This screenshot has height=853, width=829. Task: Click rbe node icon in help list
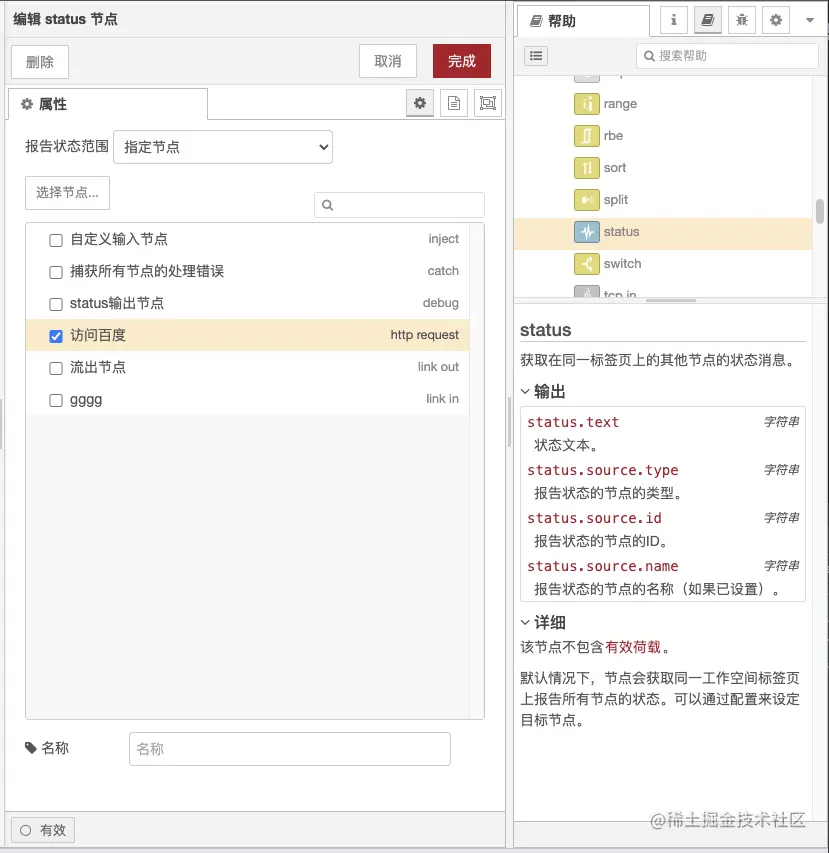click(587, 135)
